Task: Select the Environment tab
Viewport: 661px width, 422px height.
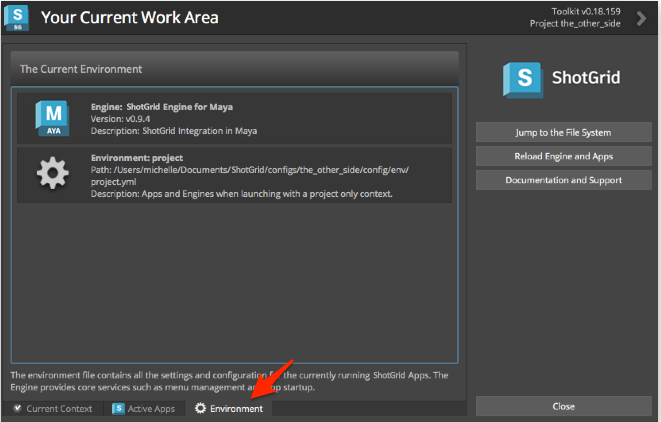Action: click(x=229, y=409)
